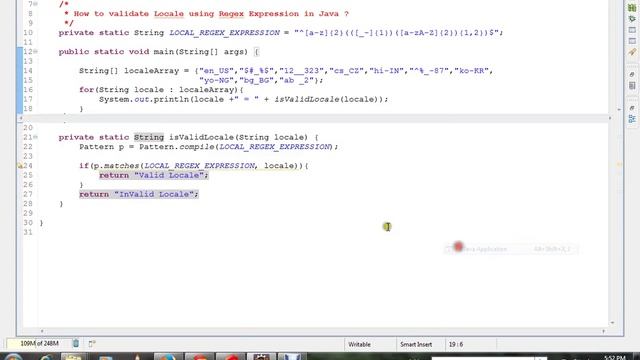The height and width of the screenshot is (360, 640).
Task: Click lower editor vertical scrollbar down arrow
Action: pyautogui.click(x=612, y=323)
